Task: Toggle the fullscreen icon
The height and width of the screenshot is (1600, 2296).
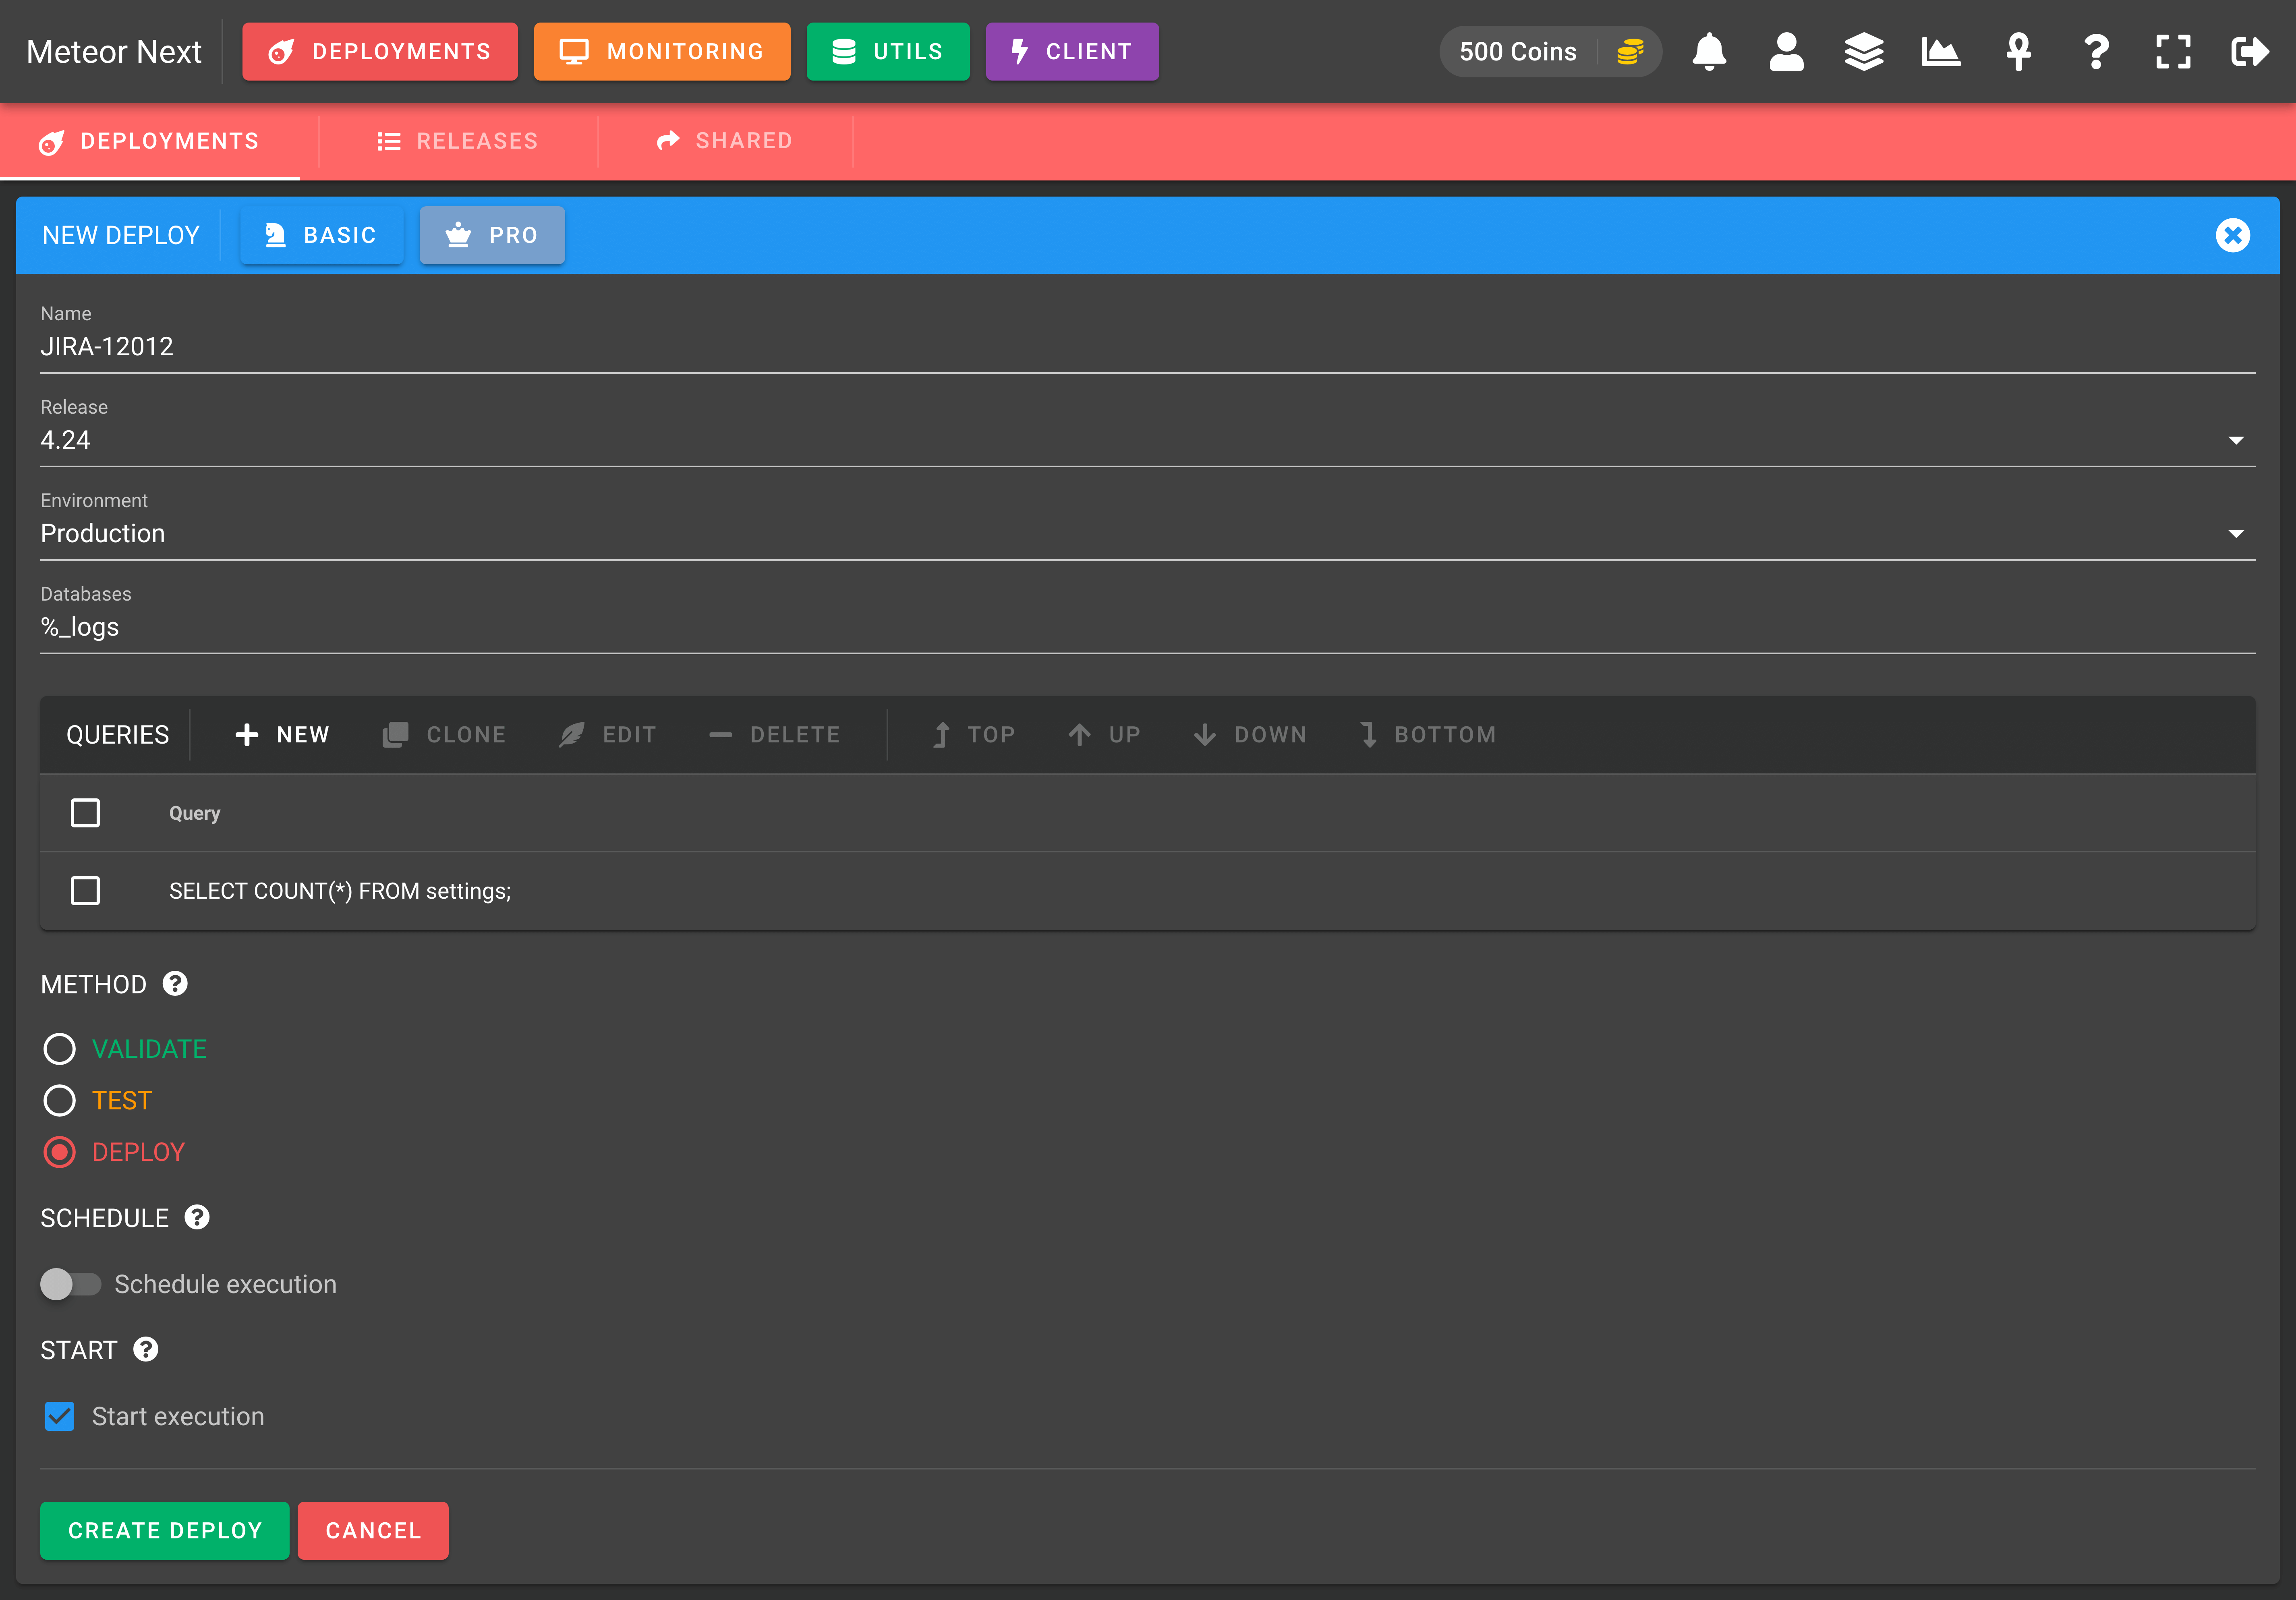Action: (x=2173, y=52)
